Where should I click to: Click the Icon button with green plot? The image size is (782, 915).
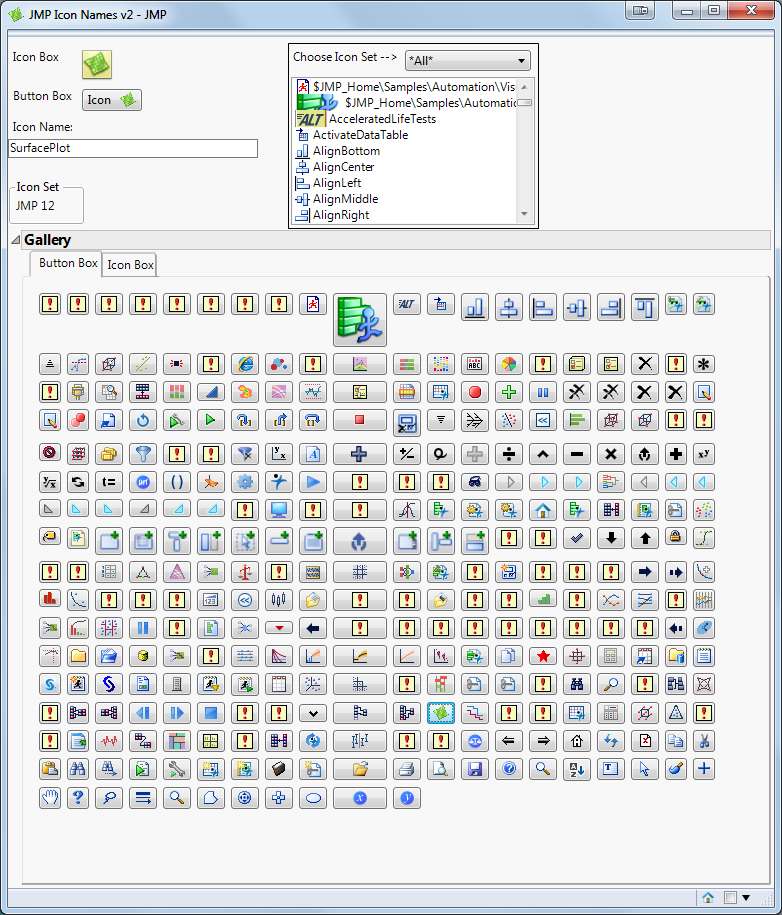pos(112,100)
